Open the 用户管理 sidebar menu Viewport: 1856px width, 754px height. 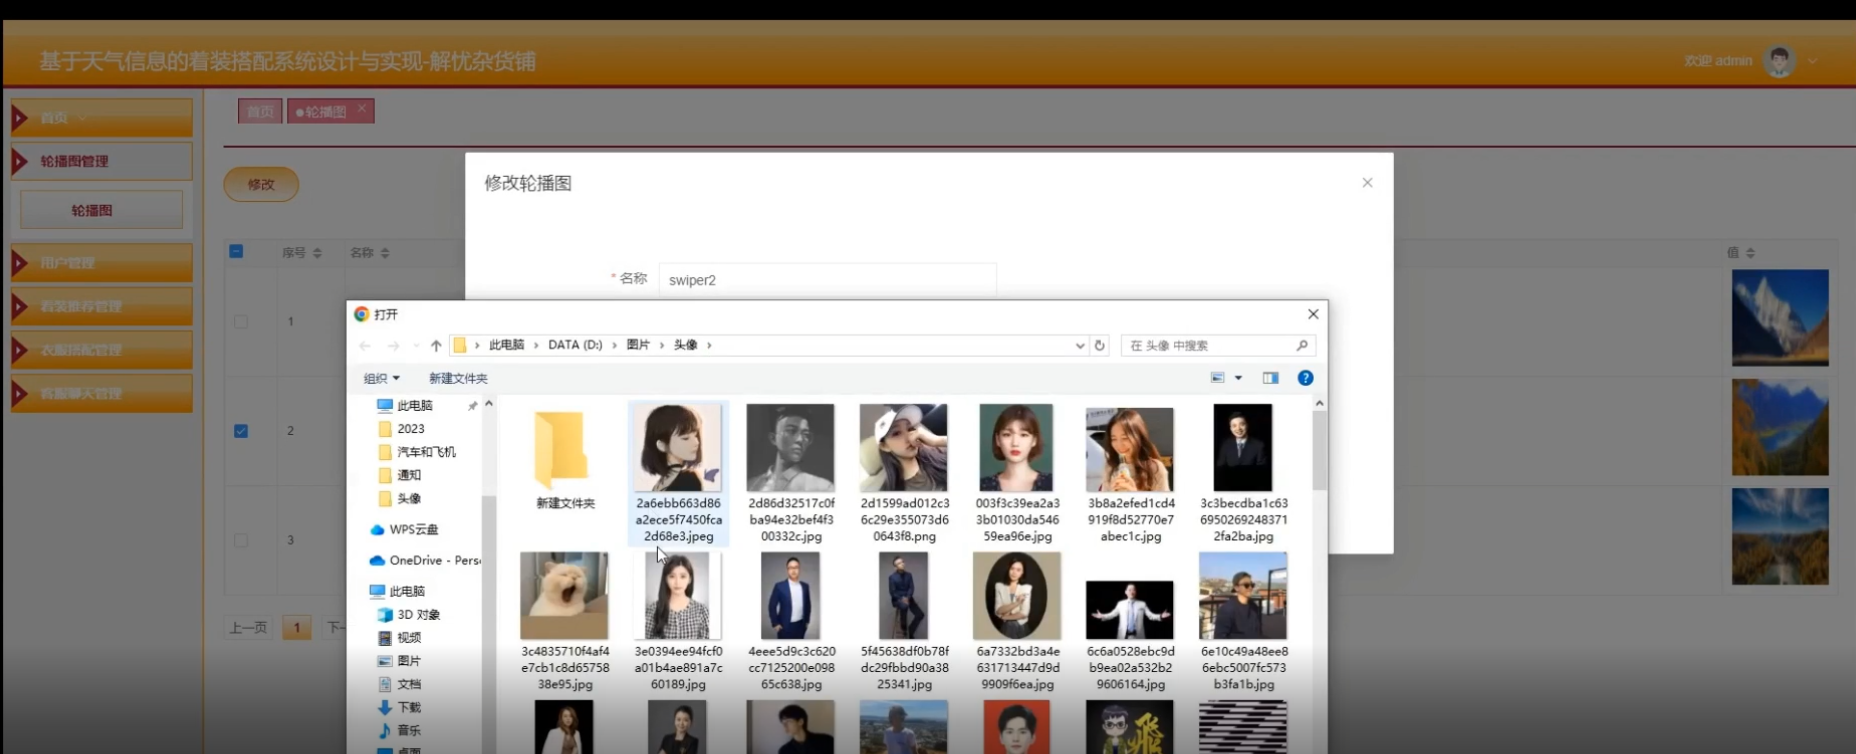tap(102, 263)
